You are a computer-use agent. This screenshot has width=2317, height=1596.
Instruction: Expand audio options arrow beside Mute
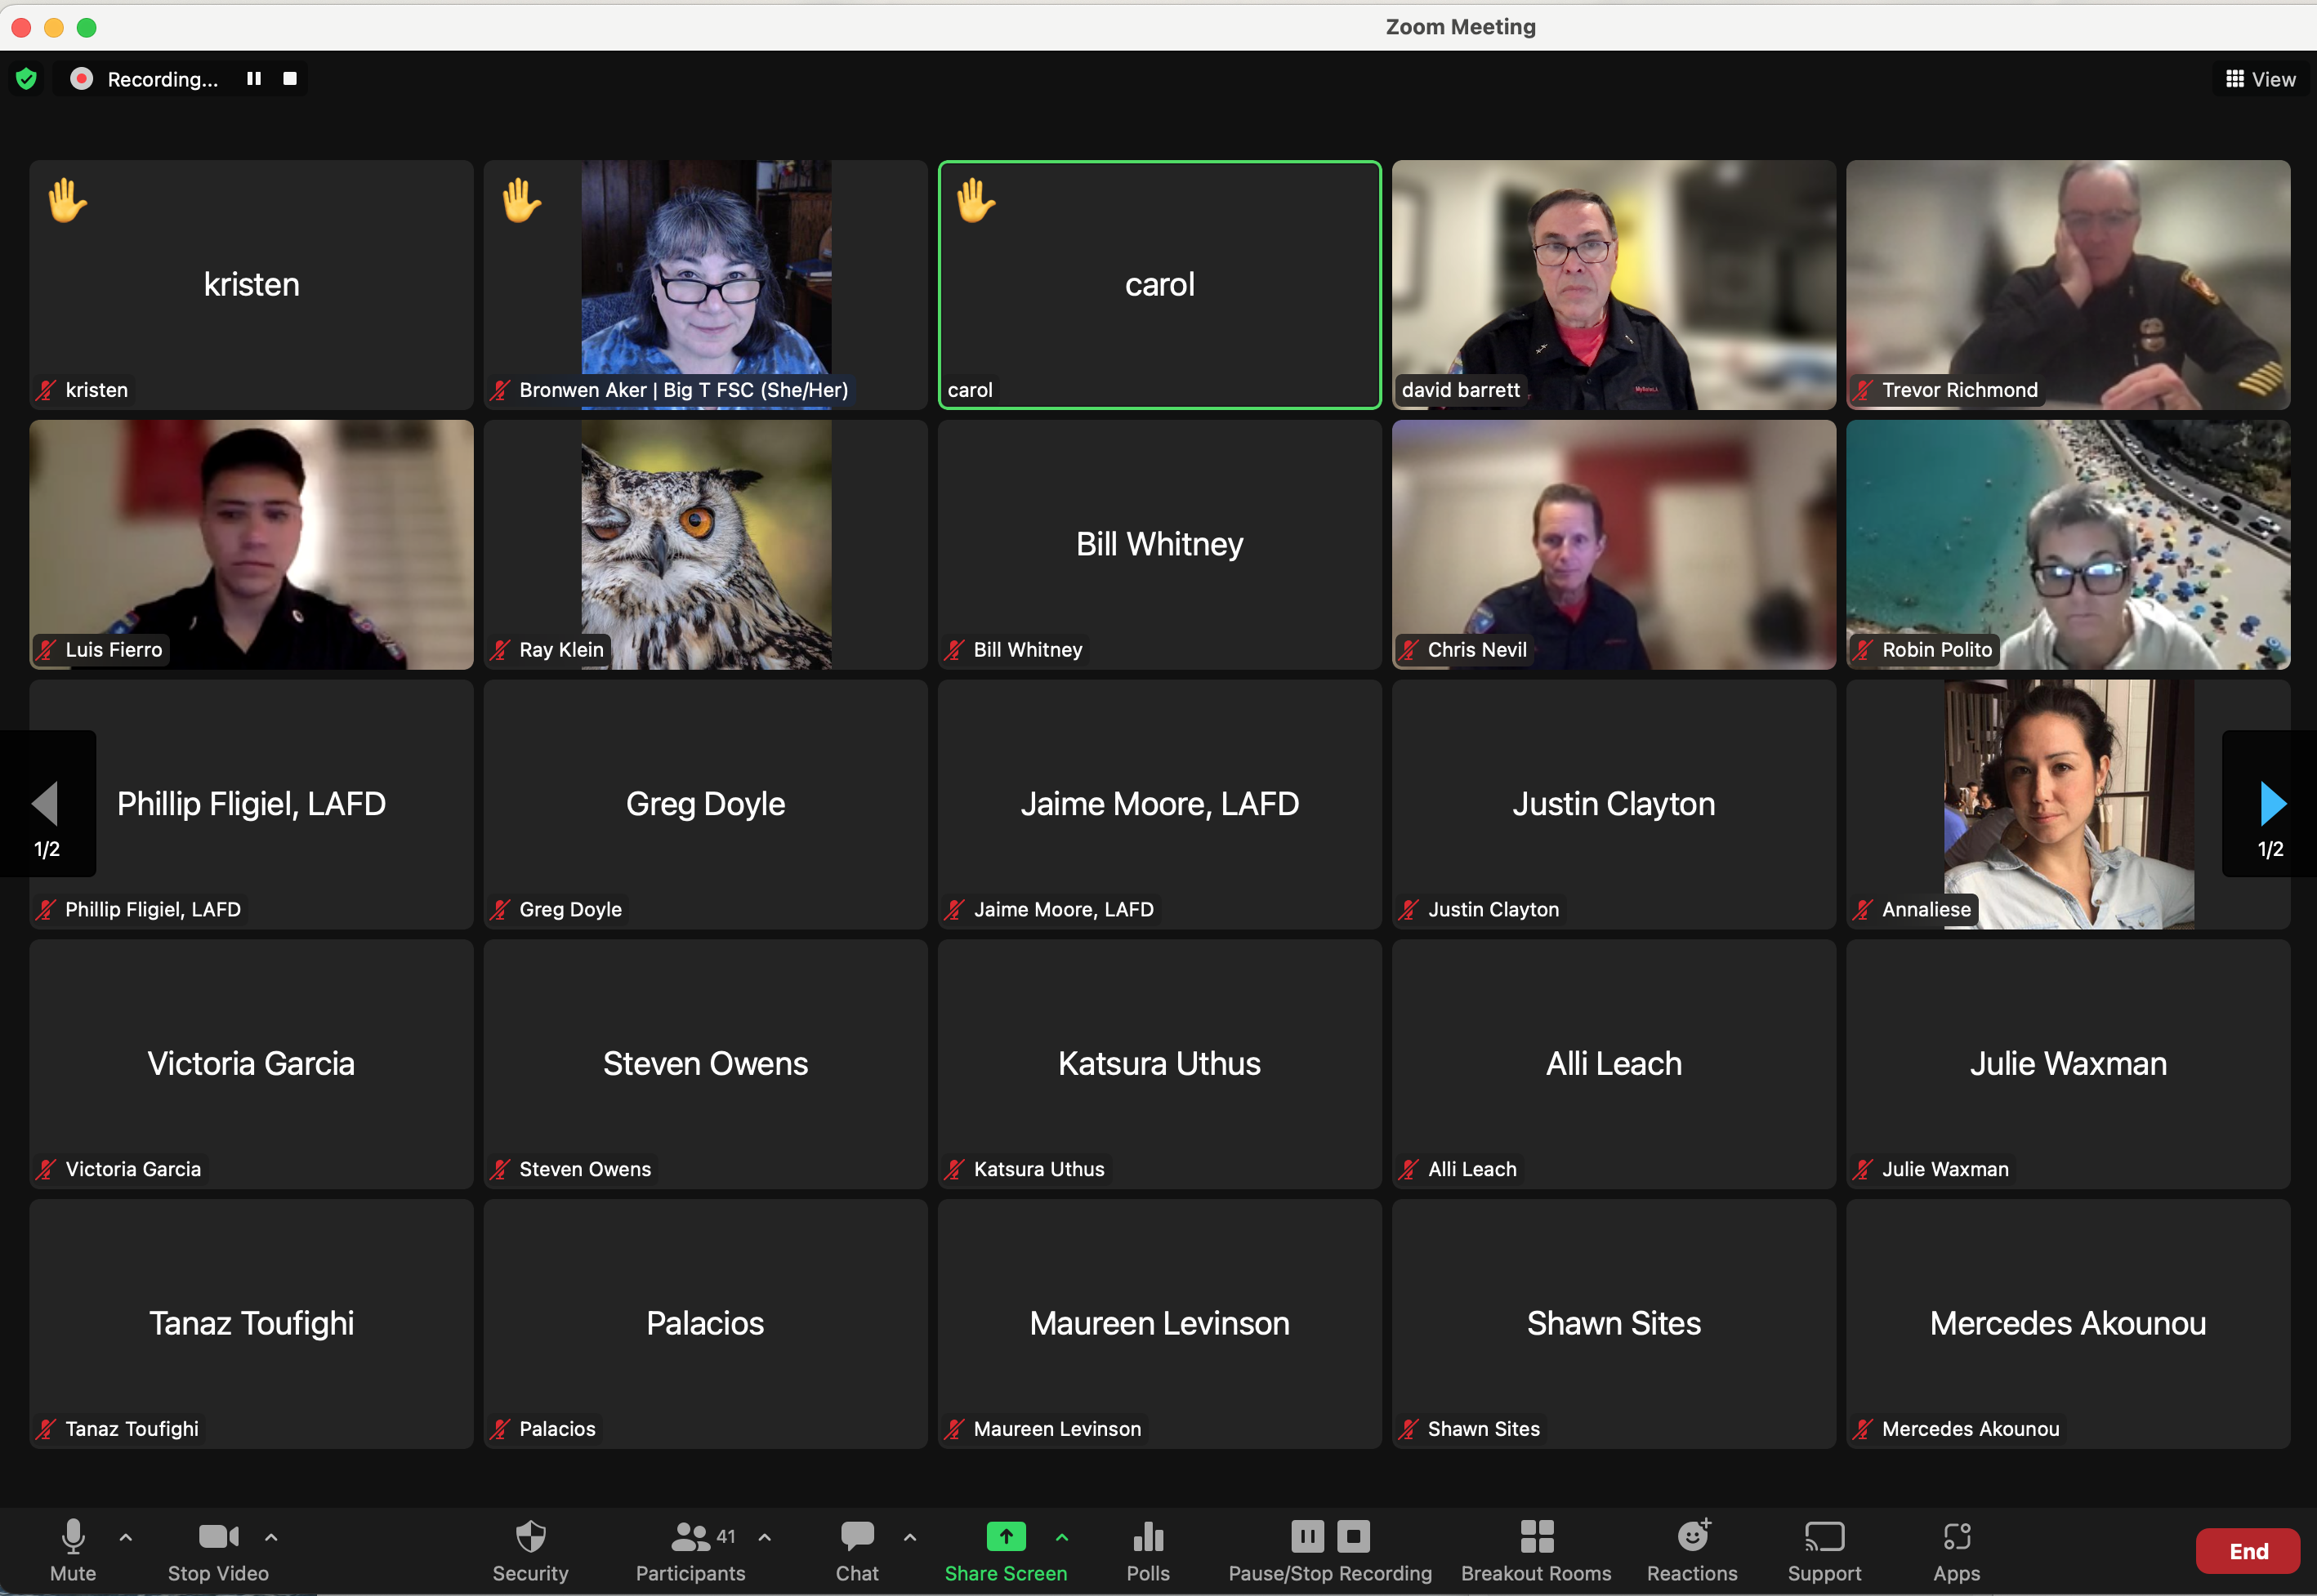(126, 1537)
